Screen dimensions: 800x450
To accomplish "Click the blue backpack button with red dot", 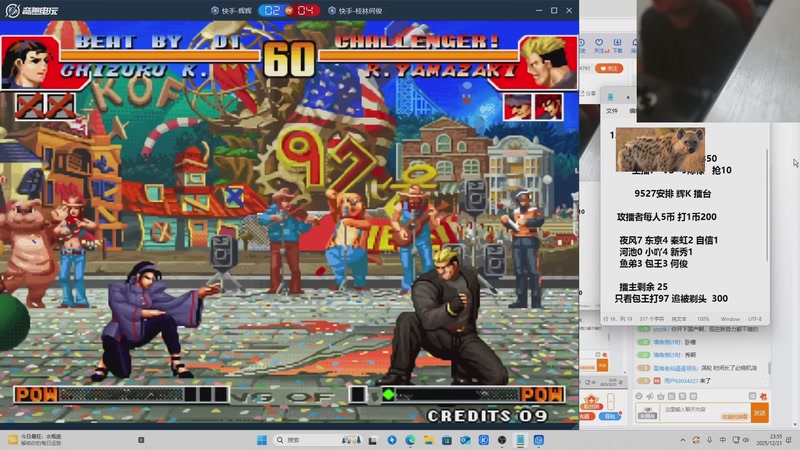I will click(x=611, y=416).
